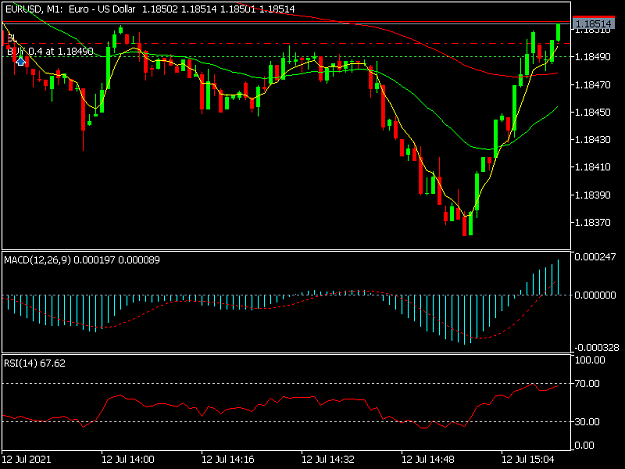625x469 pixels.
Task: Click the OHLC quote values in chart header
Action: click(218, 9)
